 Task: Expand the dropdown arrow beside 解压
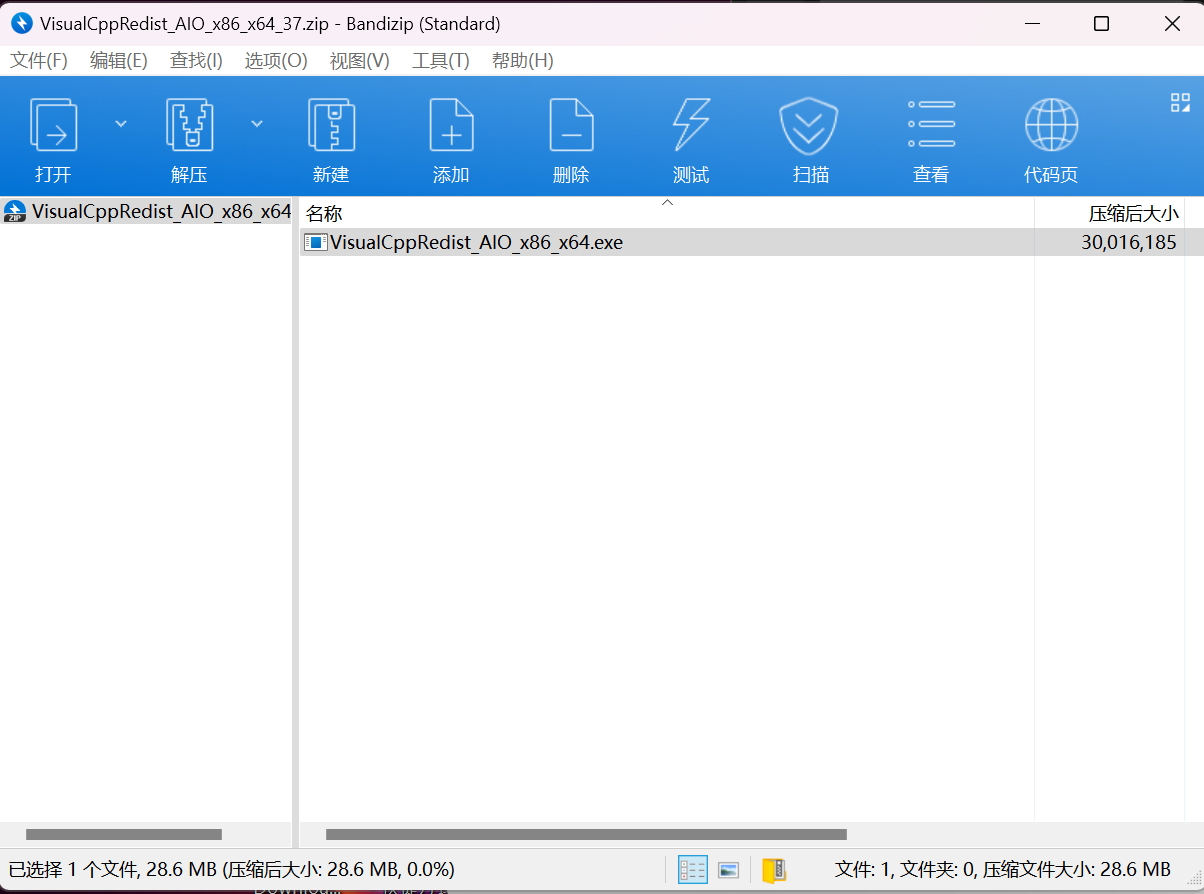[x=257, y=123]
